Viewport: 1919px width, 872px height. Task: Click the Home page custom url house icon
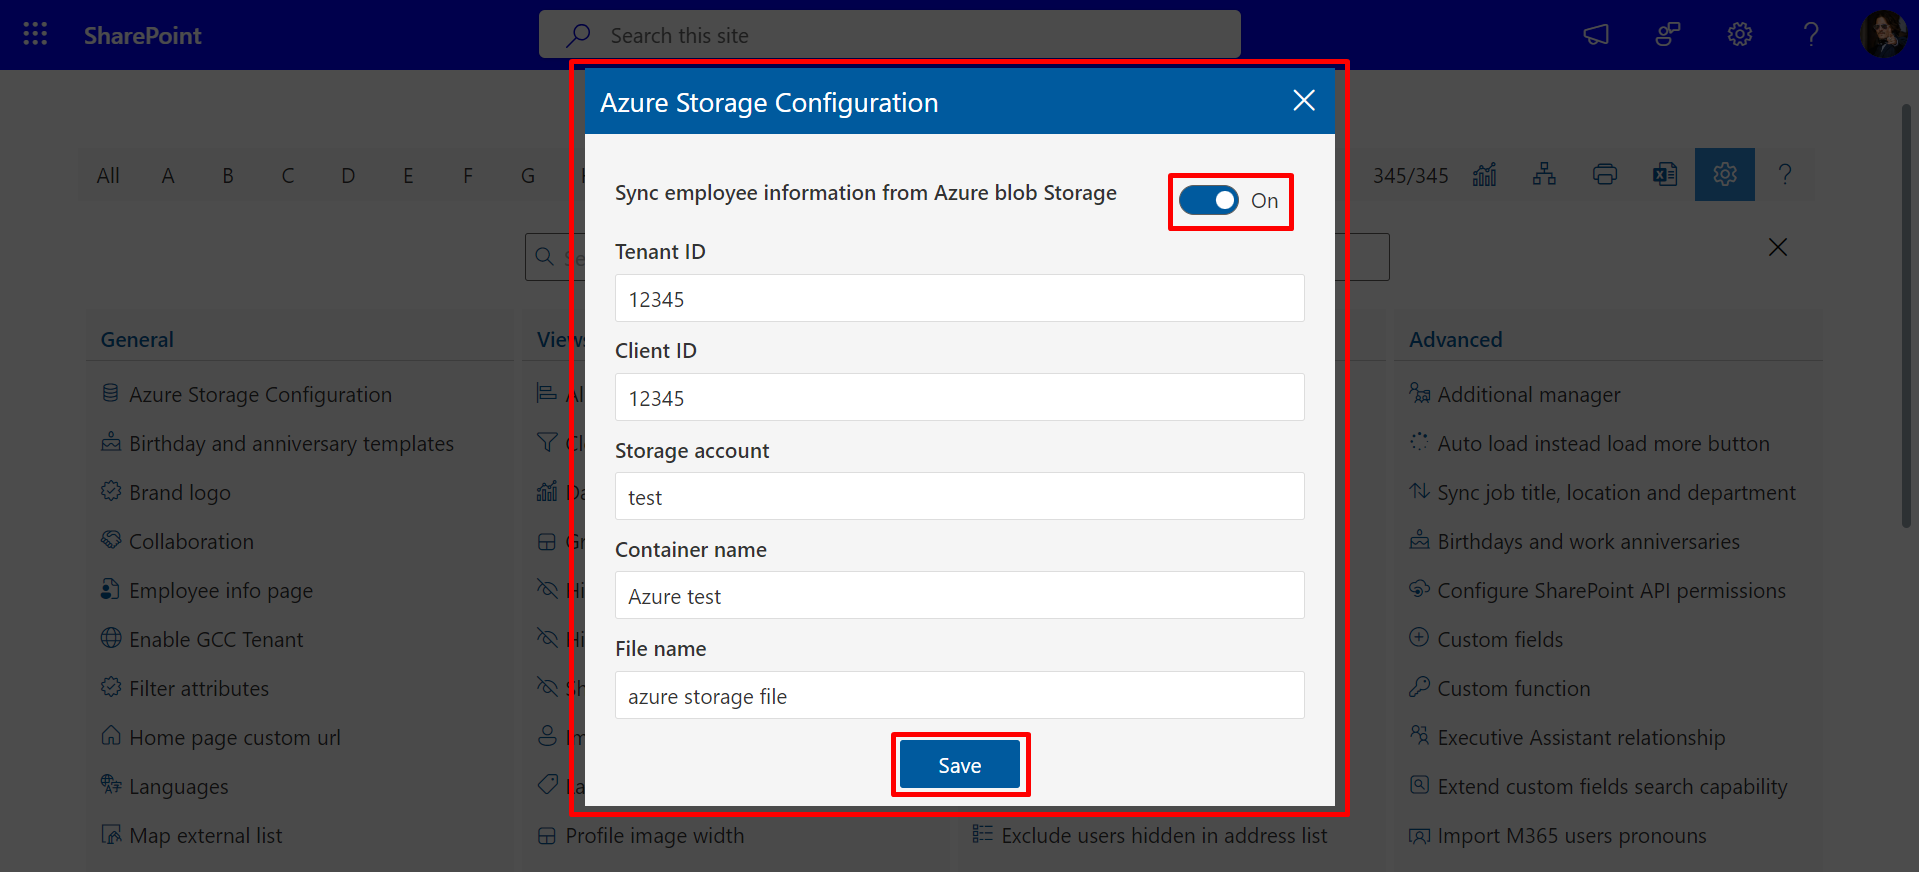pyautogui.click(x=111, y=735)
